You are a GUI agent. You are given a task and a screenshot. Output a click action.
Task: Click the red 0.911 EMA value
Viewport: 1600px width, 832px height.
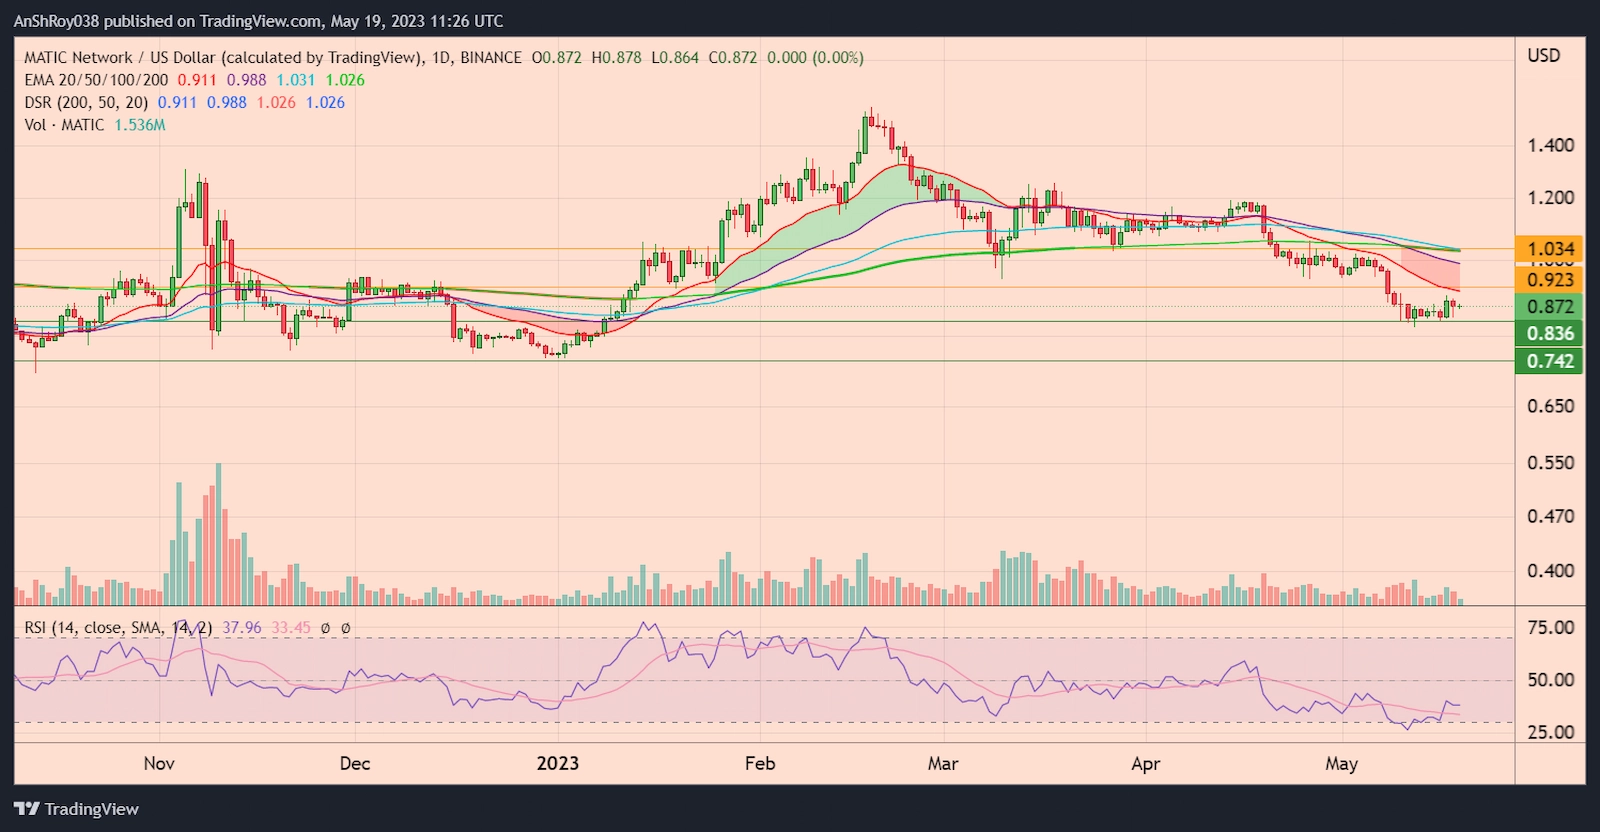pyautogui.click(x=197, y=80)
